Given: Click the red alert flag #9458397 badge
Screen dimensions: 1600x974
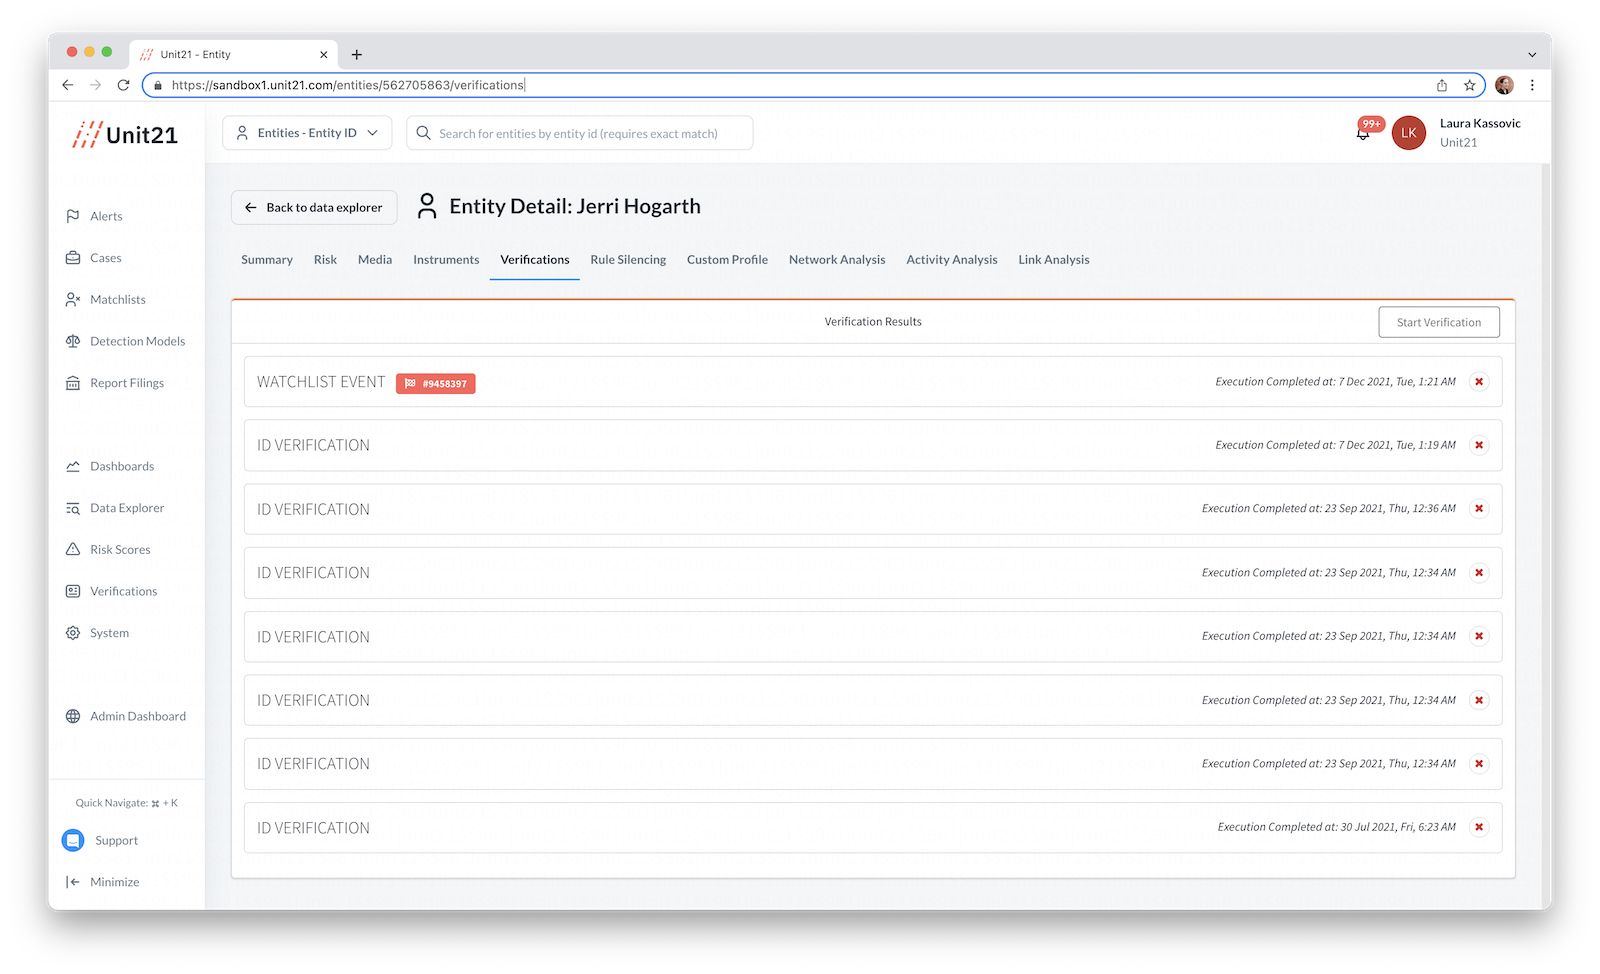Looking at the screenshot, I should pyautogui.click(x=436, y=383).
